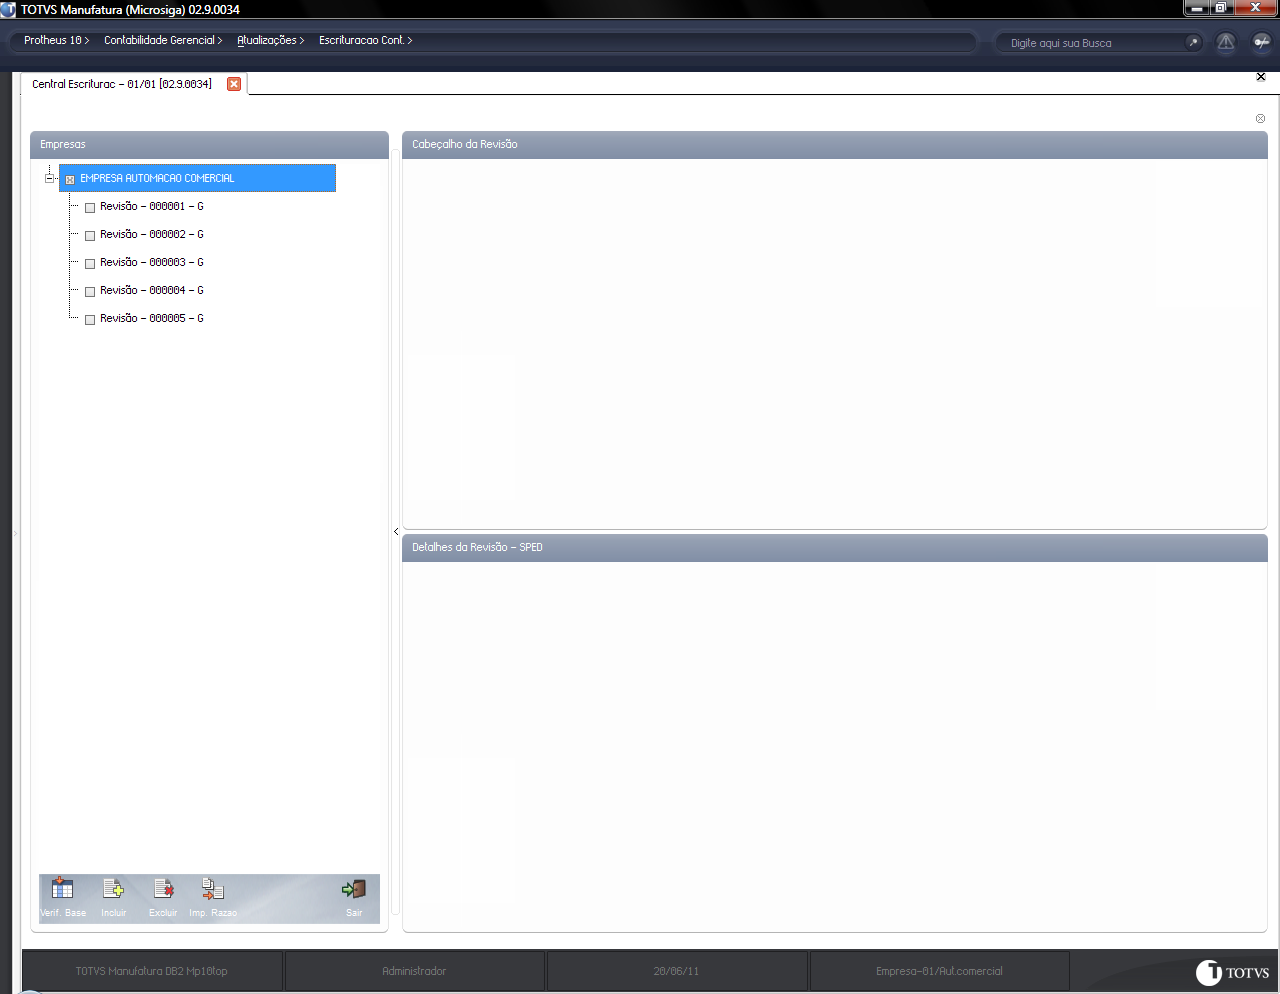Open the Protheus 10 menu
The height and width of the screenshot is (994, 1280).
click(56, 40)
